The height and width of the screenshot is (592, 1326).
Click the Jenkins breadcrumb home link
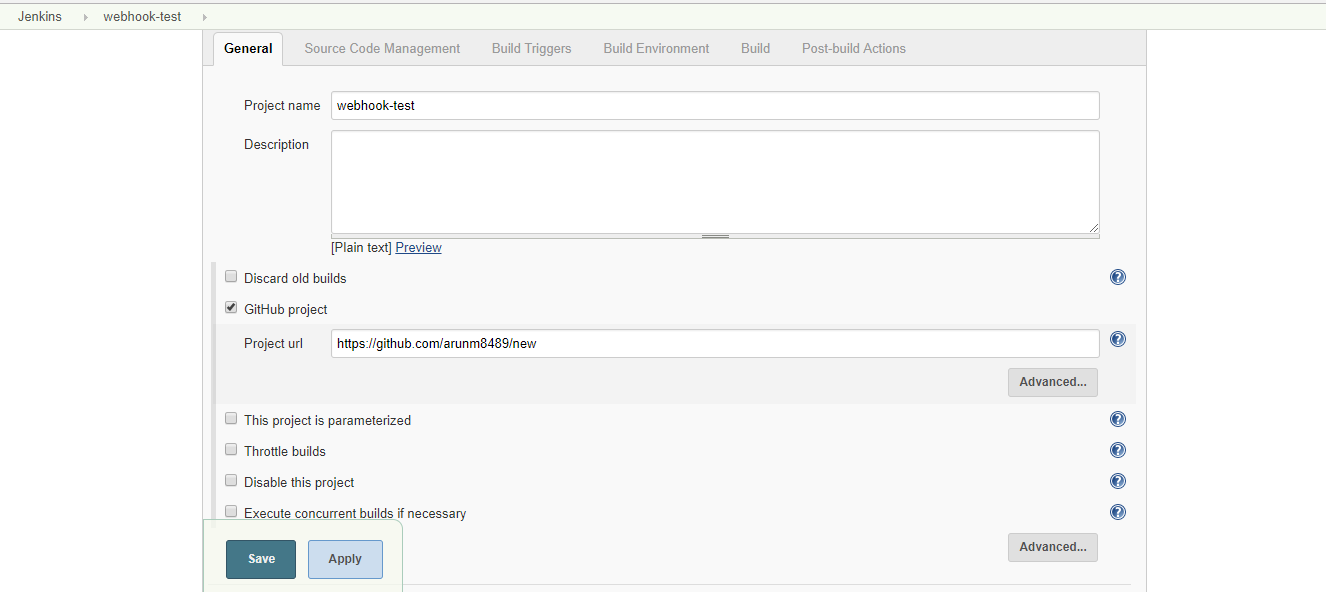pos(39,16)
